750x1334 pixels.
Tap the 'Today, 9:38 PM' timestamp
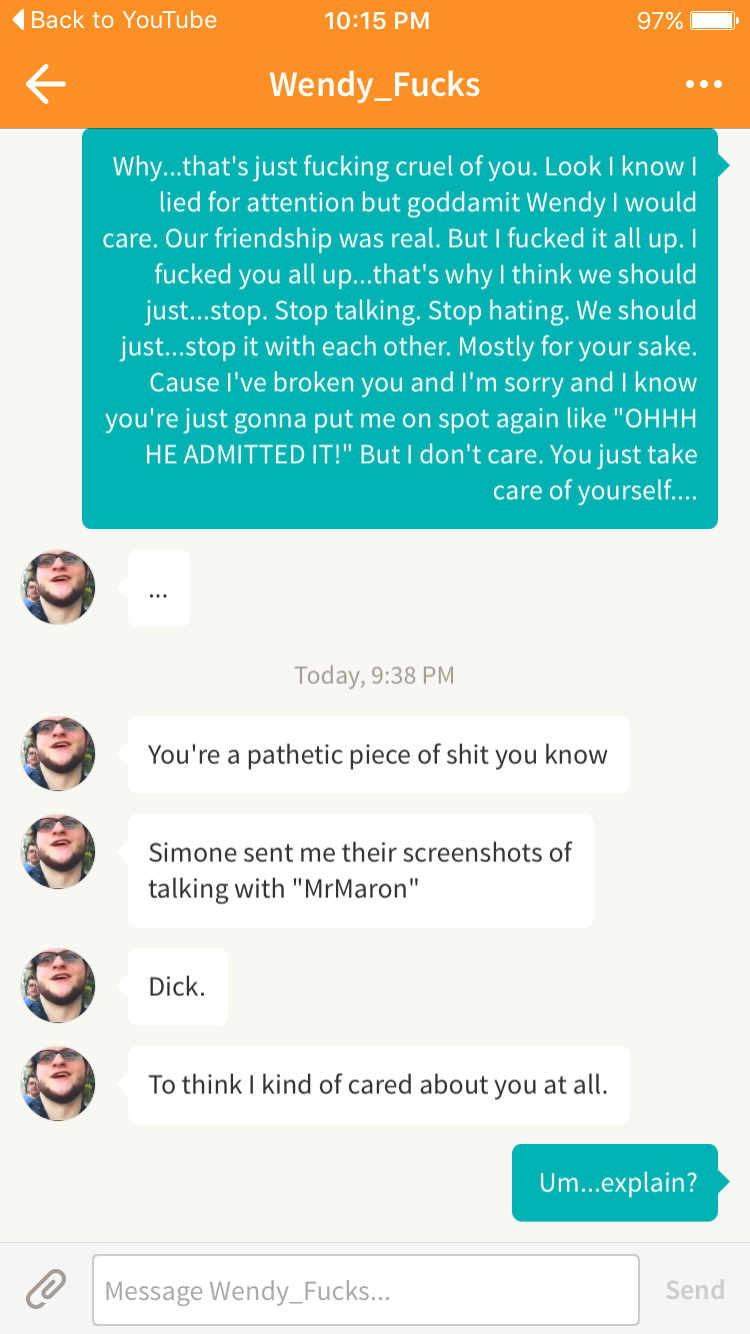pos(374,676)
